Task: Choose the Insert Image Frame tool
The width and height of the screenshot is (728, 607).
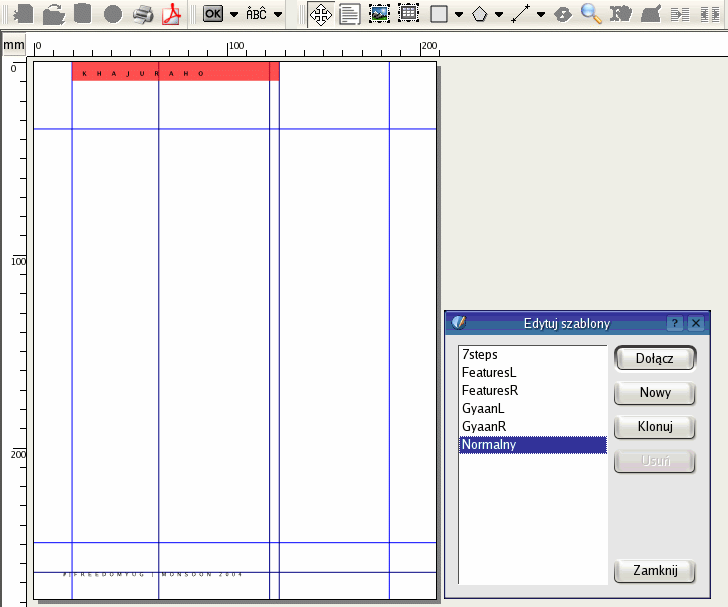Action: [x=379, y=14]
